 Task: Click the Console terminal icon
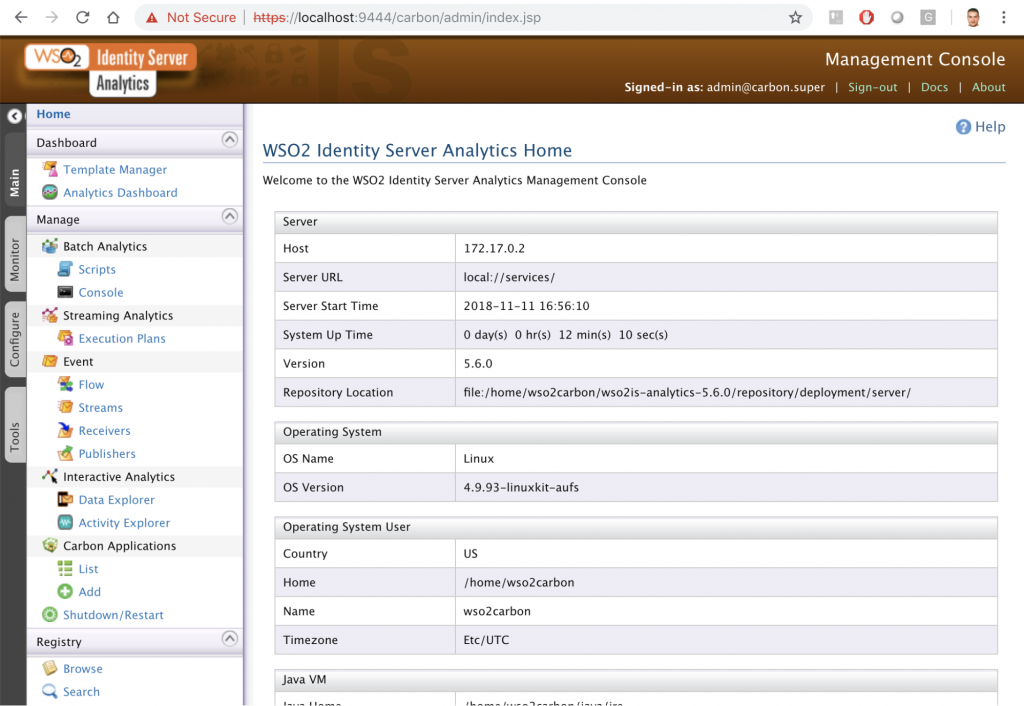[65, 293]
